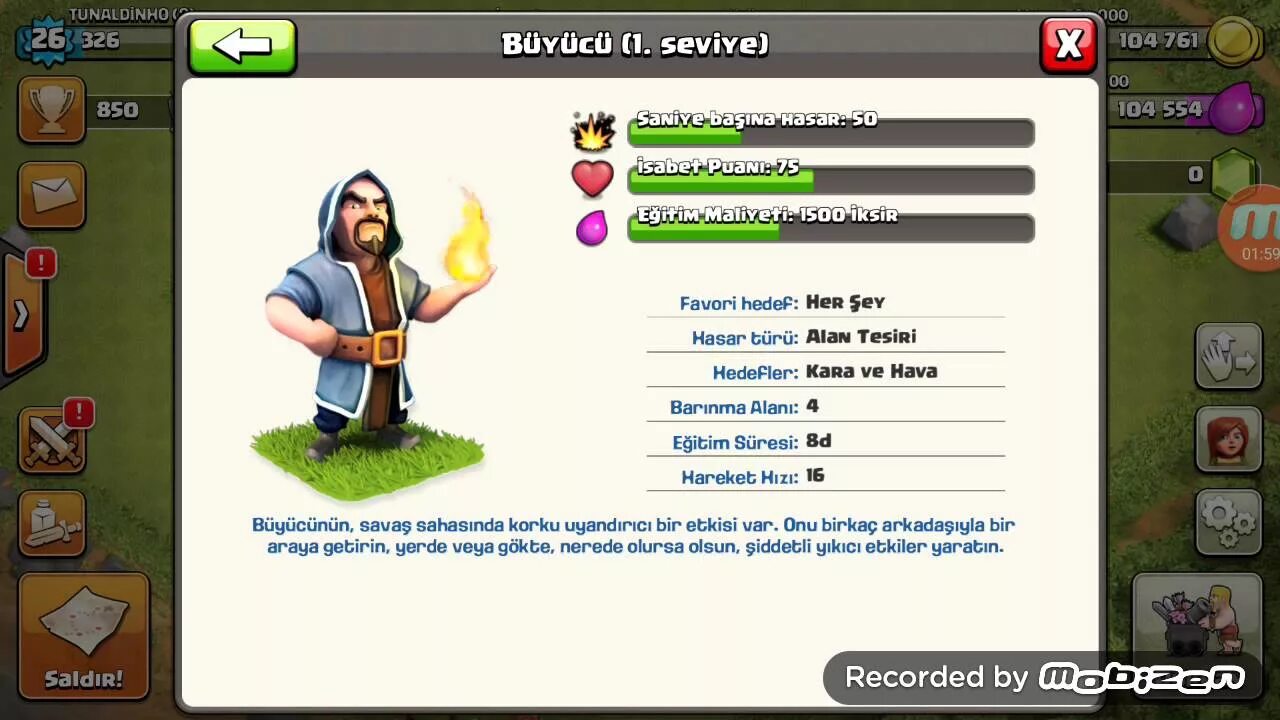Click the İsabet Puanı hitpoints bar
The width and height of the screenshot is (1280, 720).
coord(831,180)
